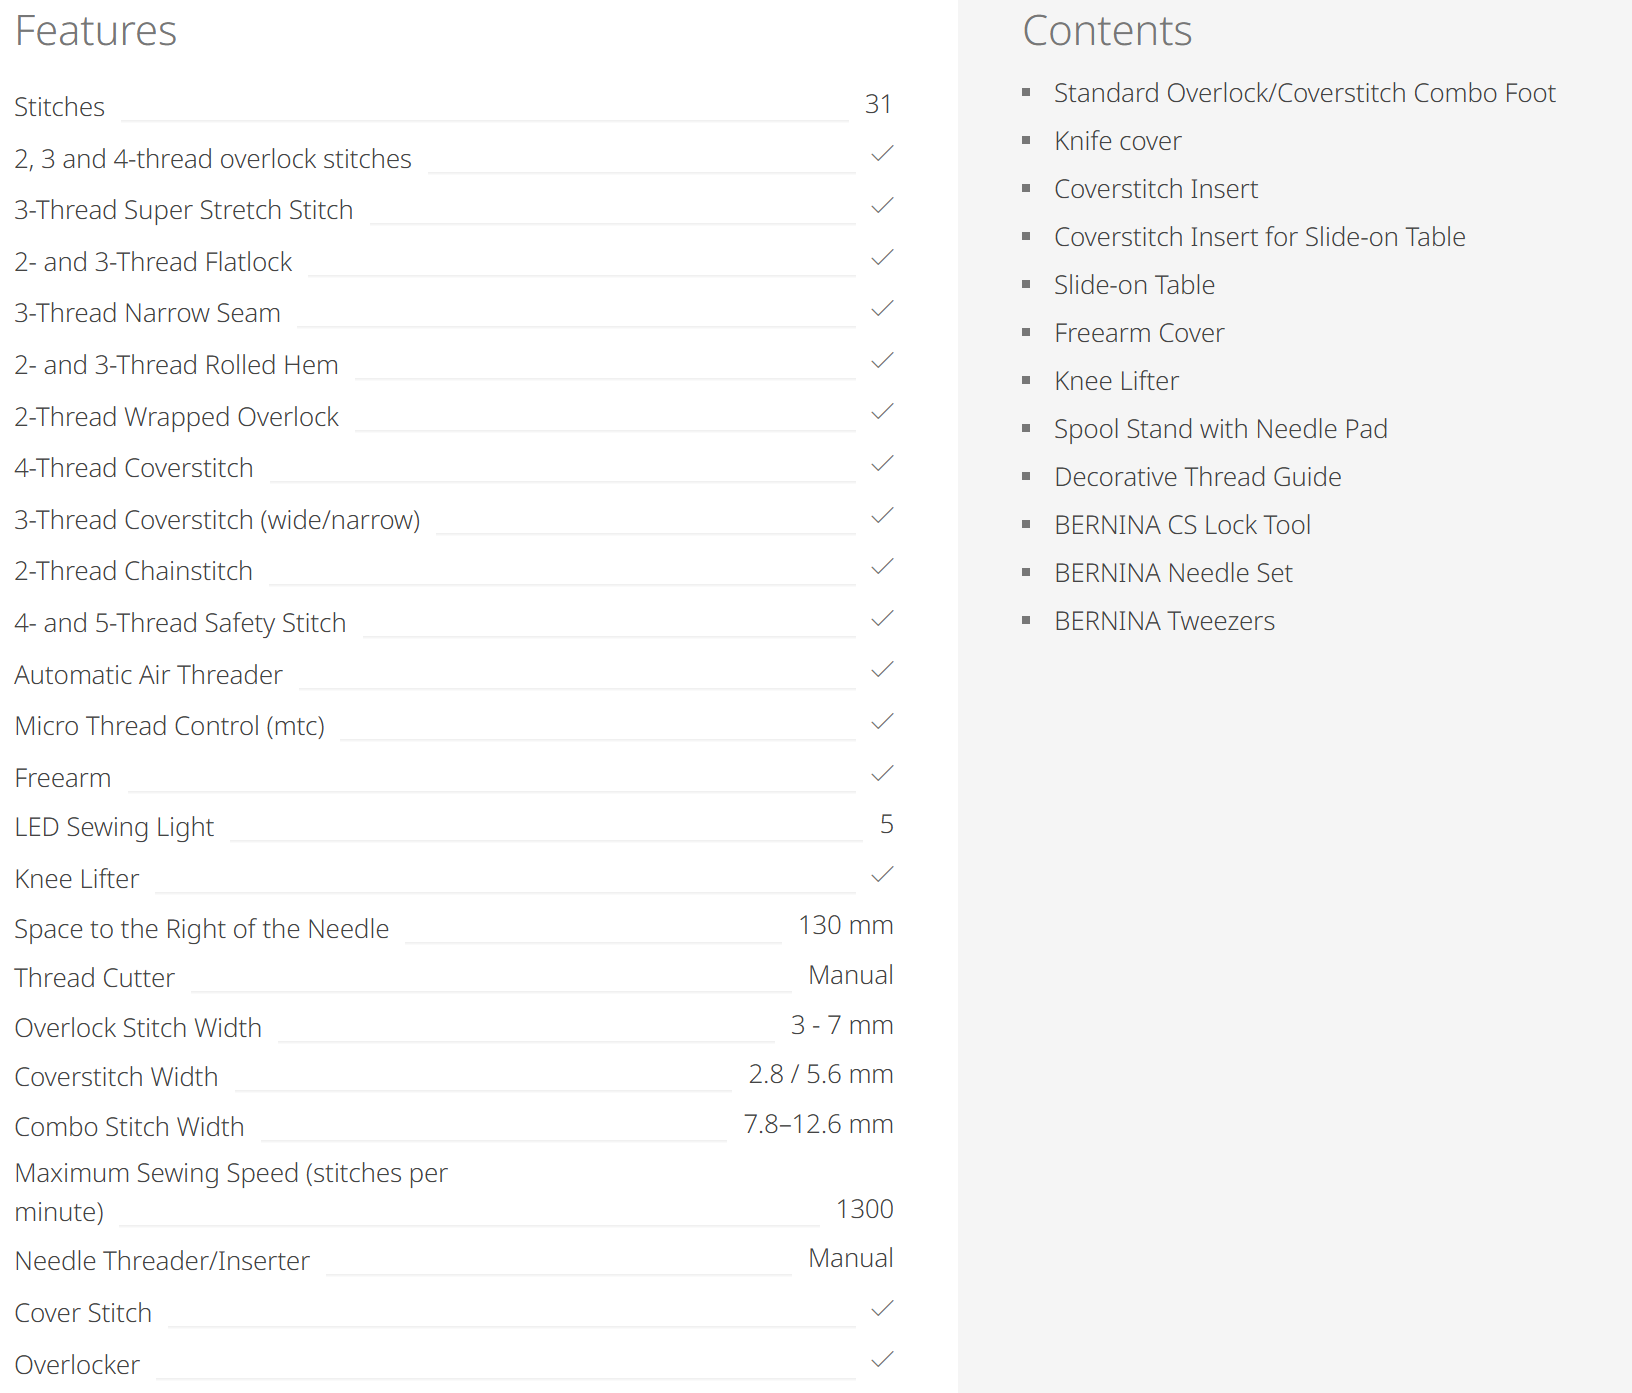The height and width of the screenshot is (1393, 1632).
Task: Click the Decorative Thread Guide list entry
Action: [x=1197, y=477]
